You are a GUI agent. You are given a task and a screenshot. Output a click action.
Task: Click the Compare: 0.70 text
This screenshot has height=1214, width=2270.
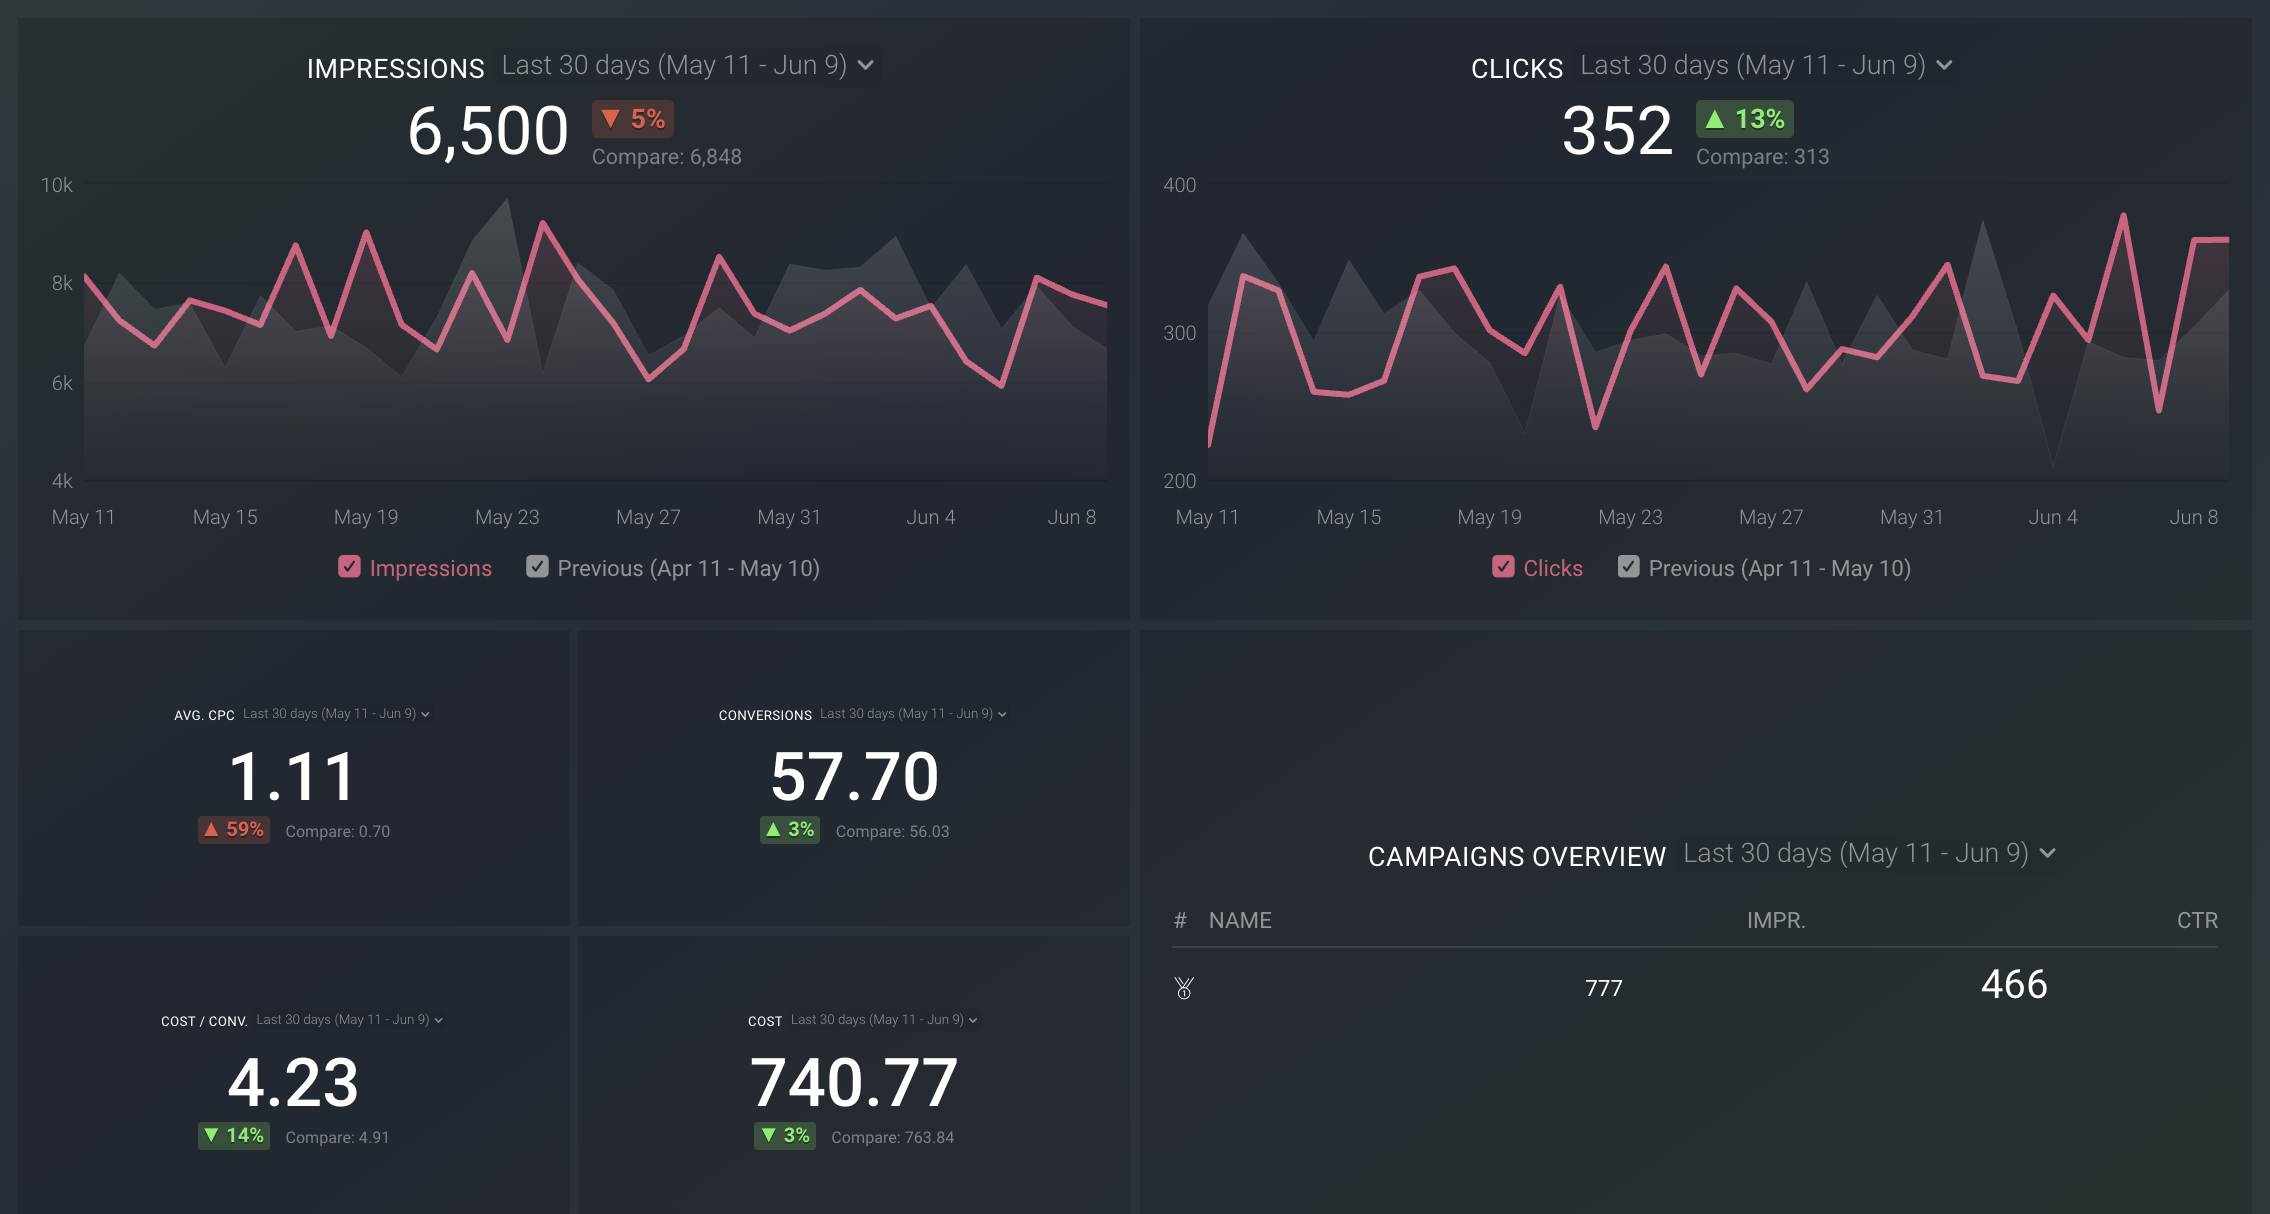point(338,831)
